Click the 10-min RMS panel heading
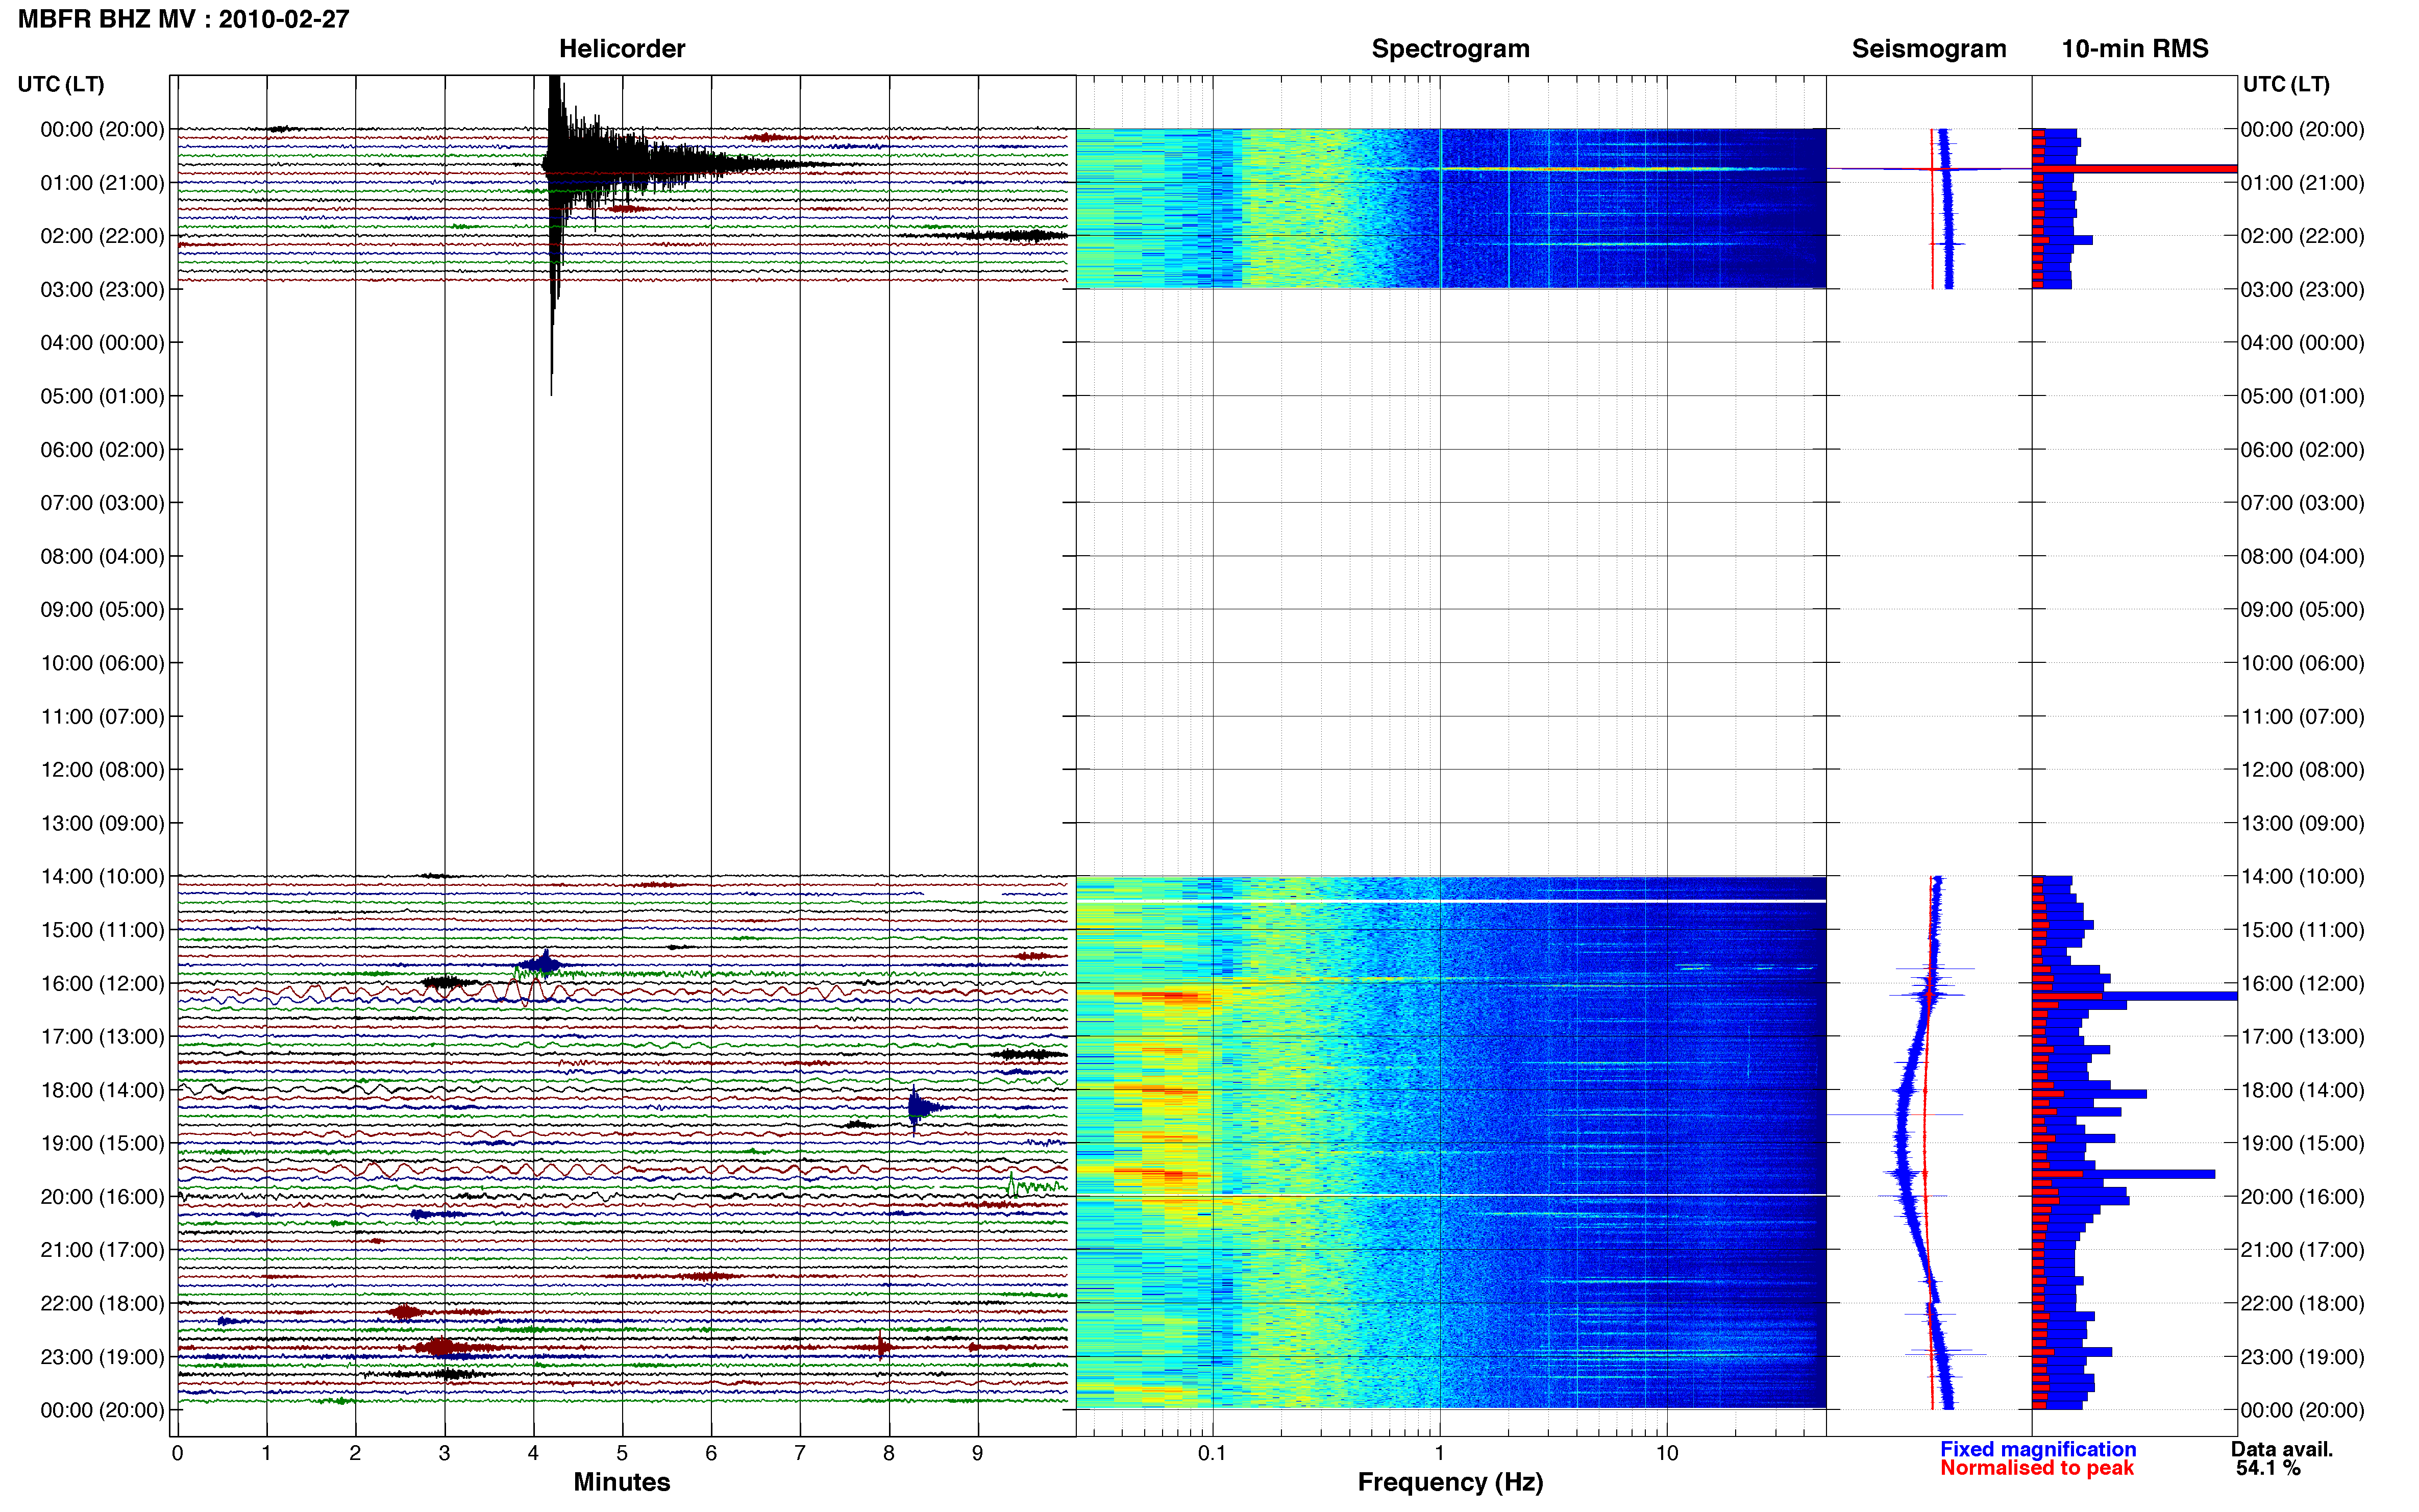The height and width of the screenshot is (1512, 2419). (2135, 49)
